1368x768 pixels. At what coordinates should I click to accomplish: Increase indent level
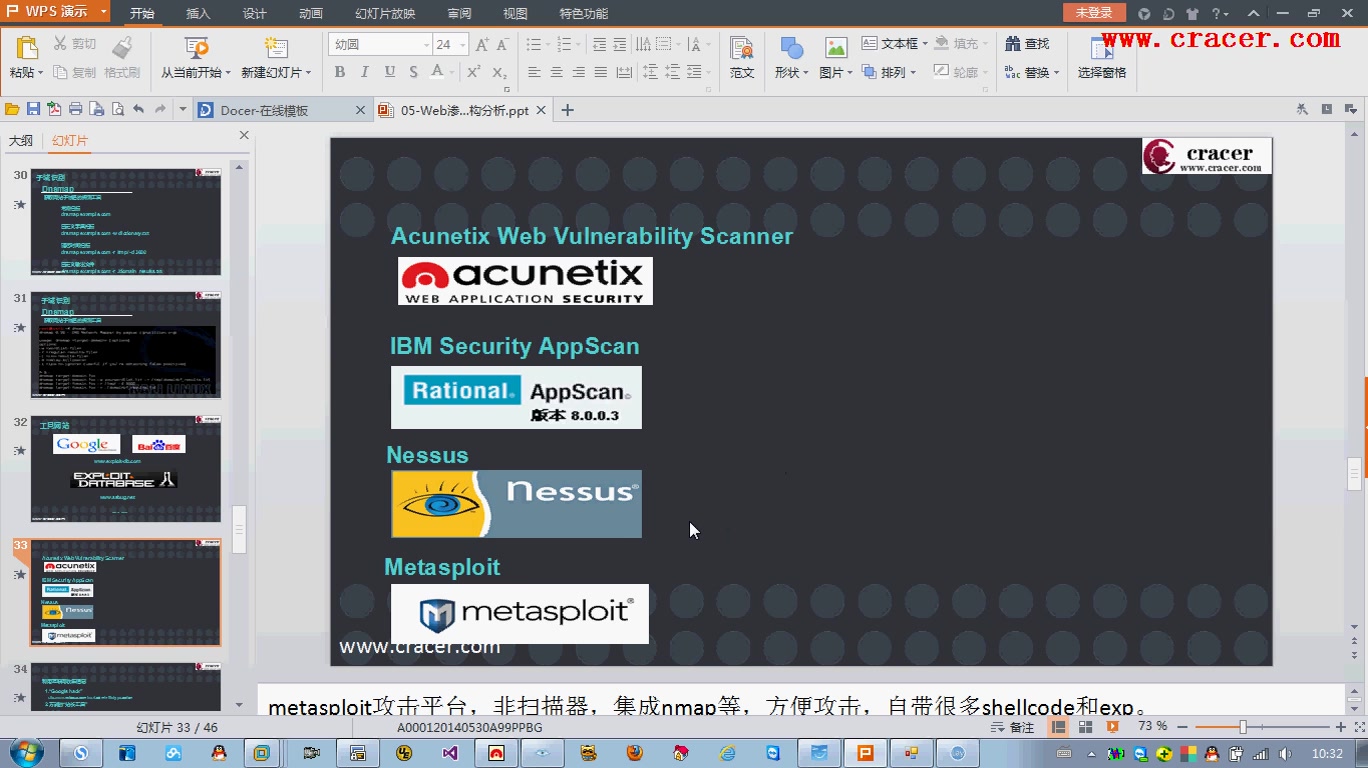coord(620,44)
